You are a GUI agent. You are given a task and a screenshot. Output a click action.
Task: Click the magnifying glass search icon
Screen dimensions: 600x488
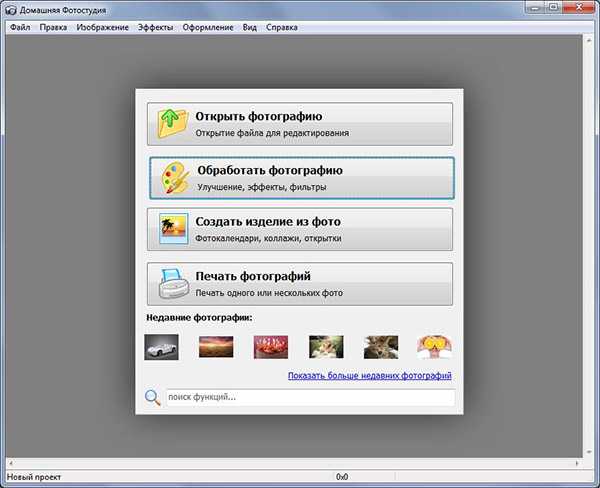click(x=152, y=398)
